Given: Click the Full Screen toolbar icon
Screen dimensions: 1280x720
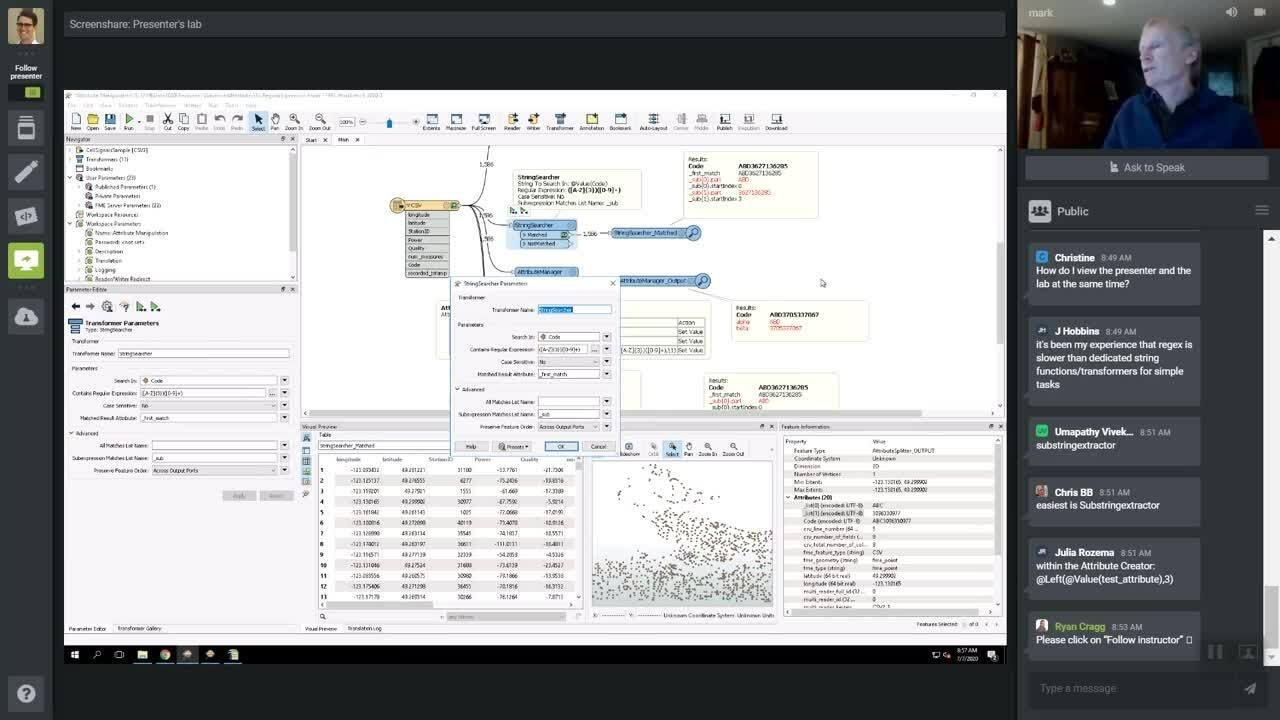Looking at the screenshot, I should (x=484, y=120).
